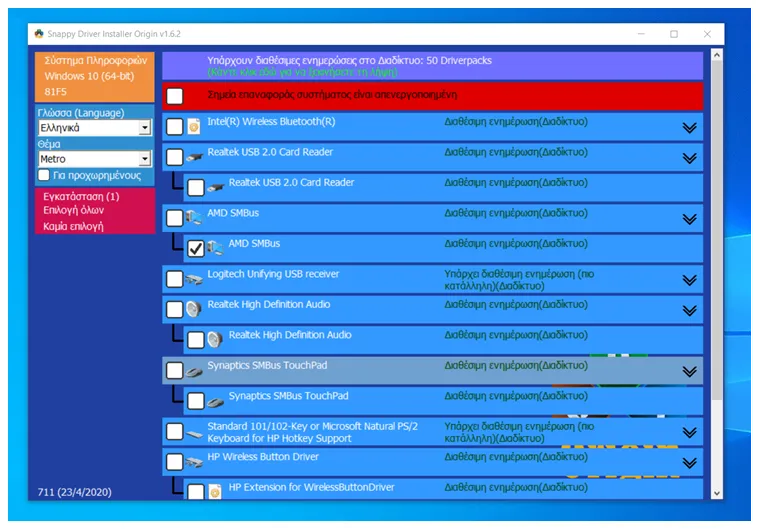Click Καμία επιλογή to deselect all
The height and width of the screenshot is (529, 760).
[73, 226]
